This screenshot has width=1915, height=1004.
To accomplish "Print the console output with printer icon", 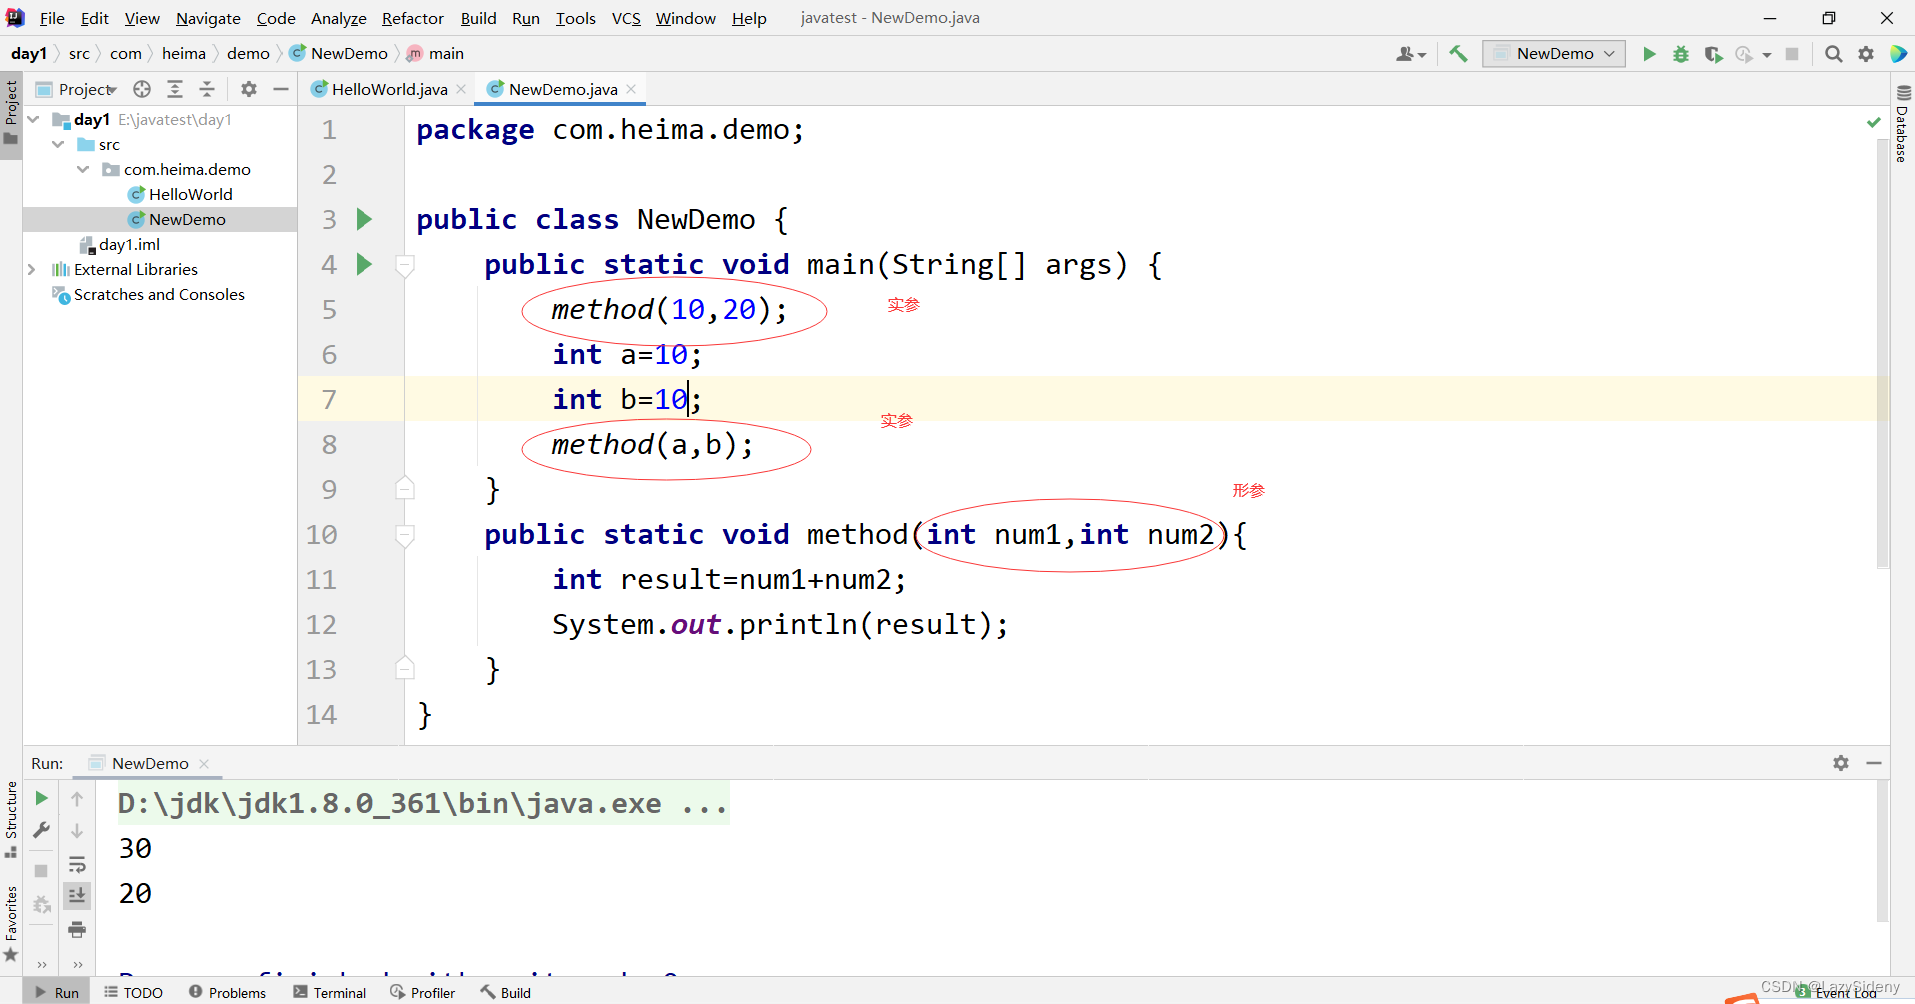I will click(77, 930).
